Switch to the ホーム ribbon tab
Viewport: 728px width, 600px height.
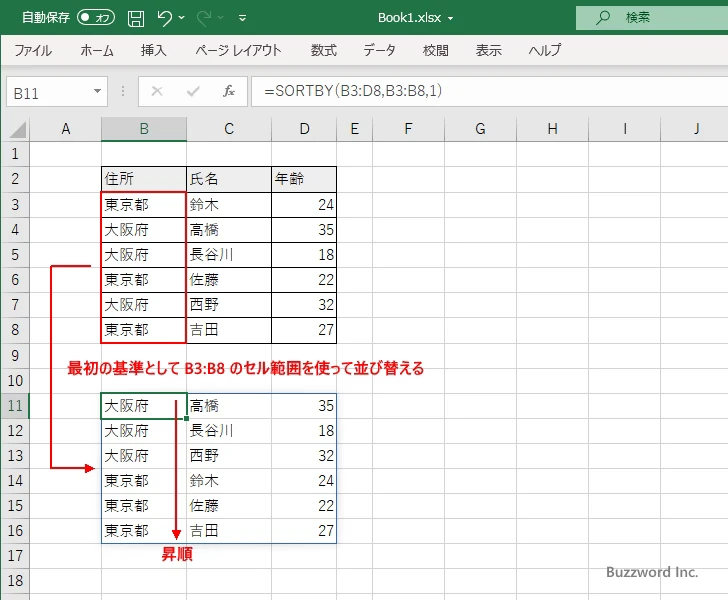point(97,50)
